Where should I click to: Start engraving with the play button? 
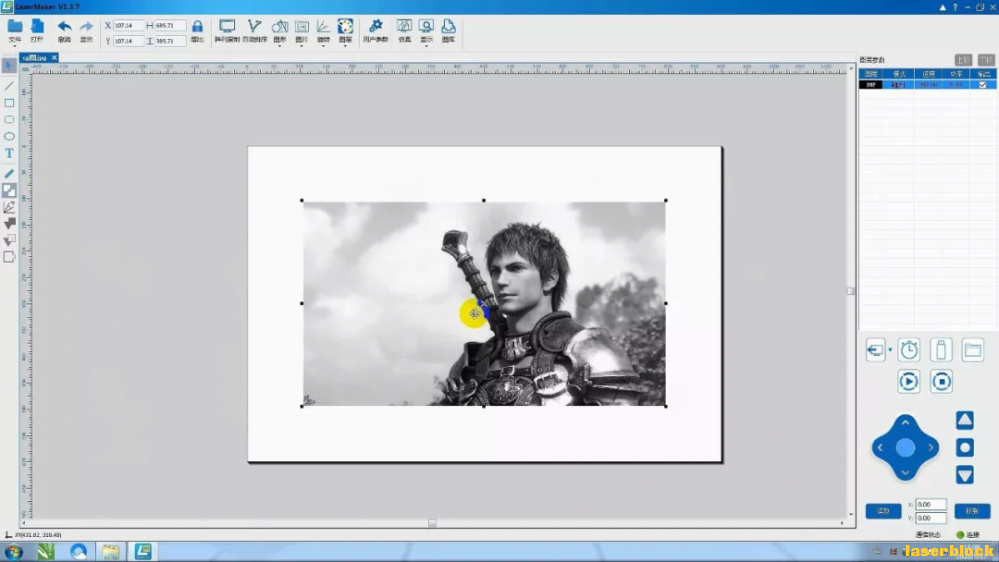coord(909,382)
